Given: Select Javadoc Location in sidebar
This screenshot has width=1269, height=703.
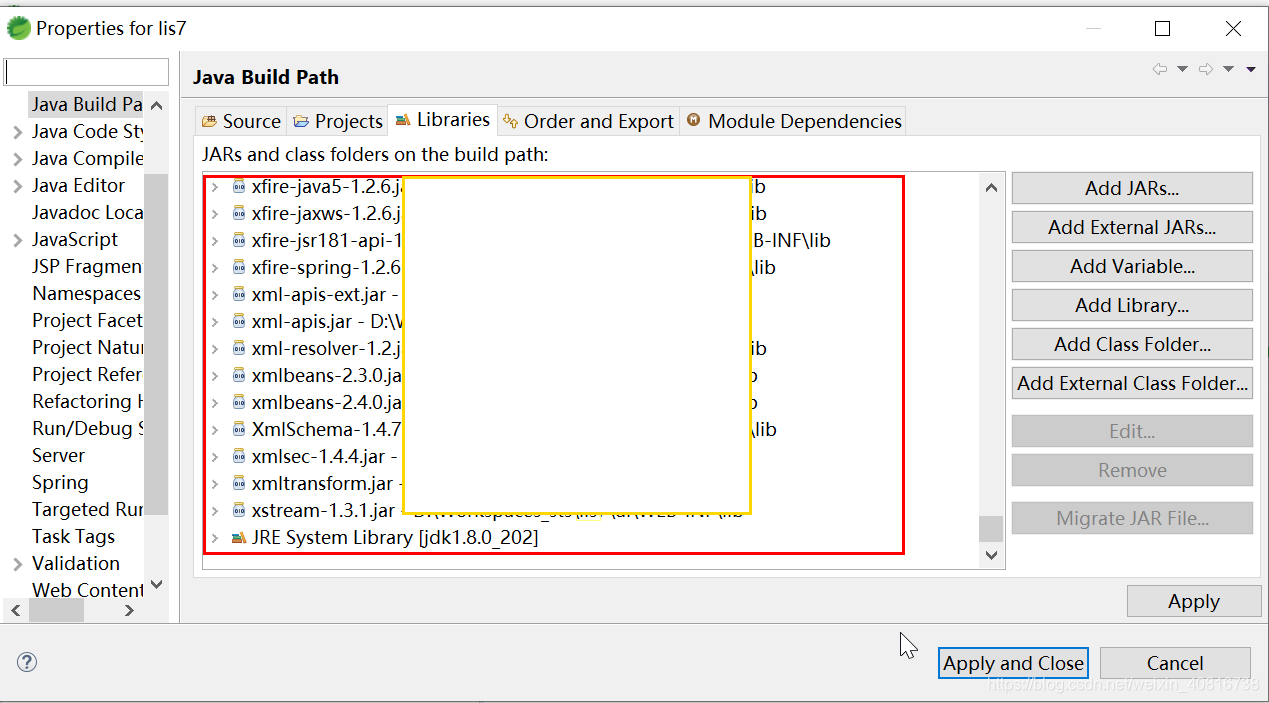Looking at the screenshot, I should point(87,213).
